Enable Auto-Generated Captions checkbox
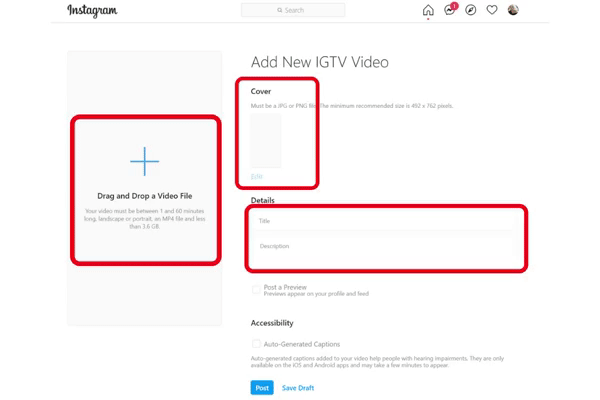Viewport: 600px width, 400px height. [256, 343]
